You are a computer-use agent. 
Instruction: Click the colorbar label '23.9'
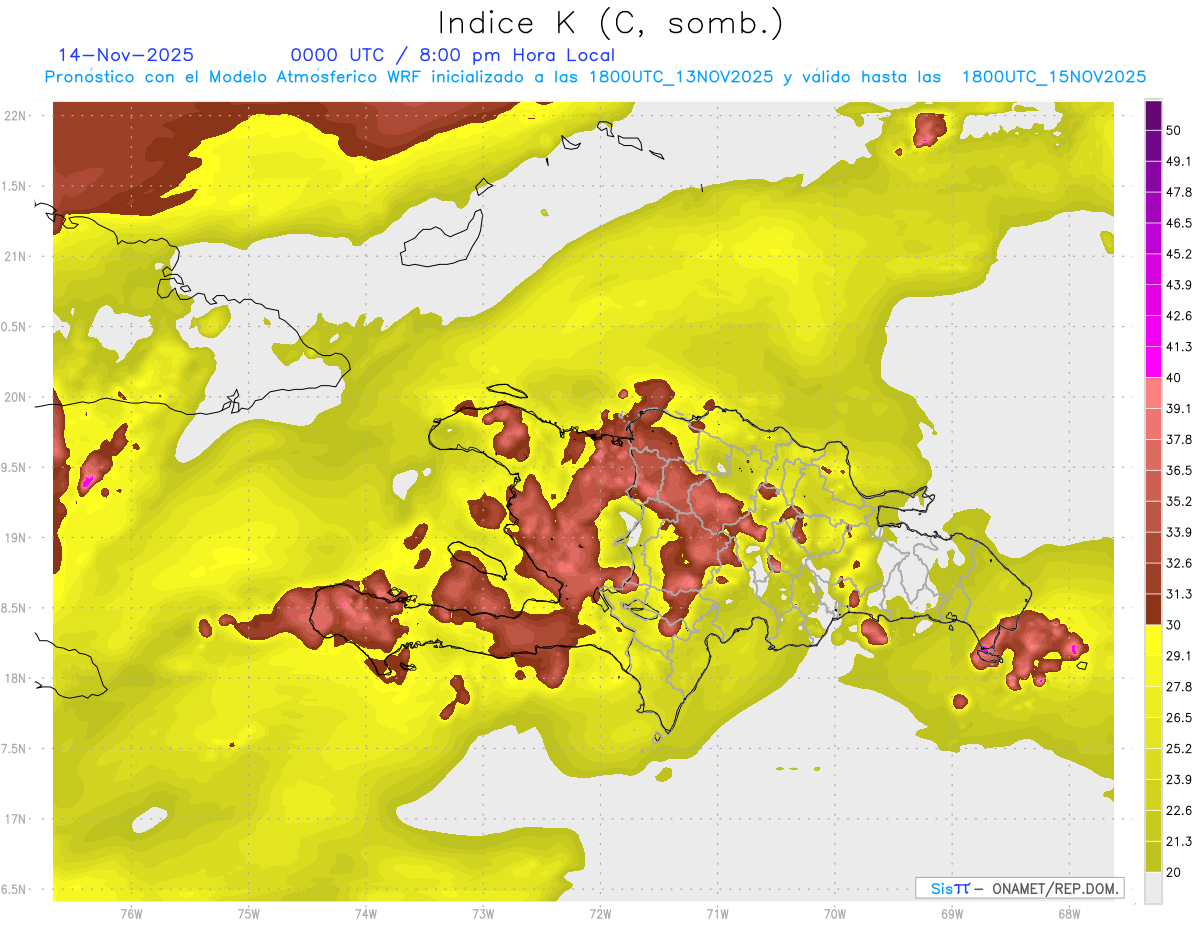(1179, 779)
